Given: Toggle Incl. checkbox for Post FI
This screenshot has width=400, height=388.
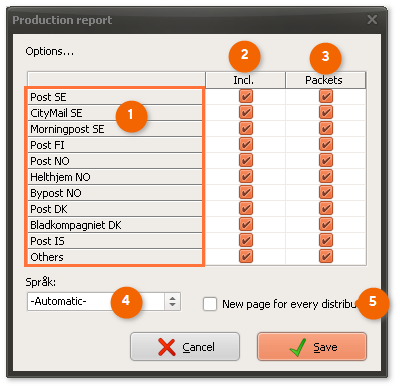Looking at the screenshot, I should (x=246, y=145).
